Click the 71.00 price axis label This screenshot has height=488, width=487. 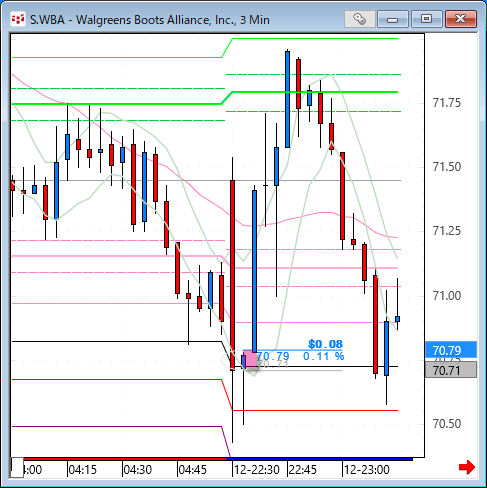pos(447,296)
